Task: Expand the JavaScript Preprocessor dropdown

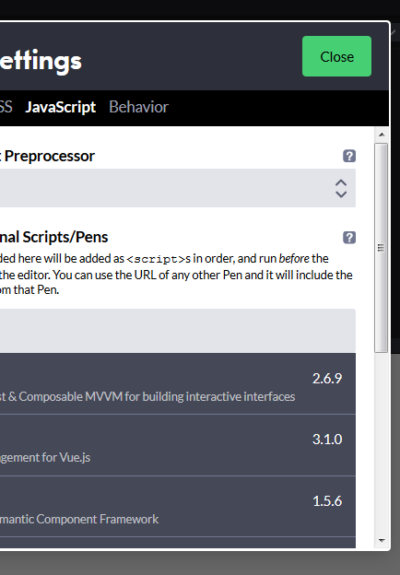Action: point(178,188)
